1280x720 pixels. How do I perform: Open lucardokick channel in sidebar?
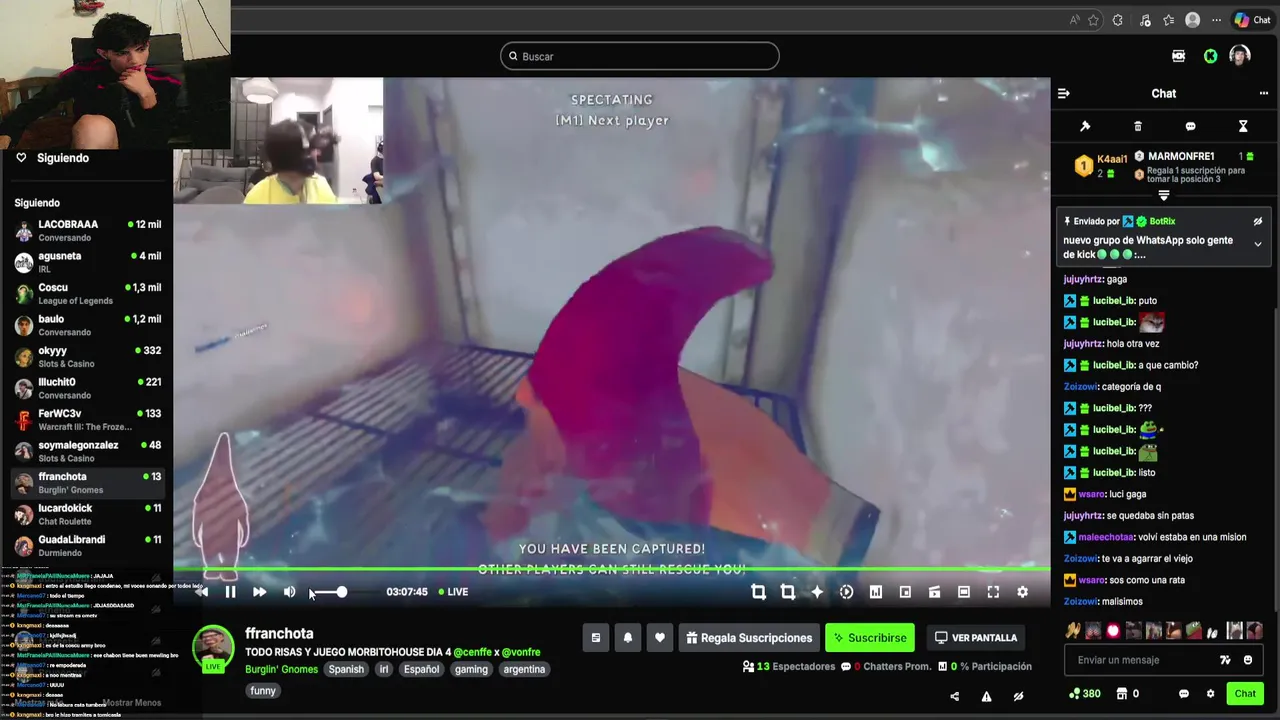[x=88, y=514]
